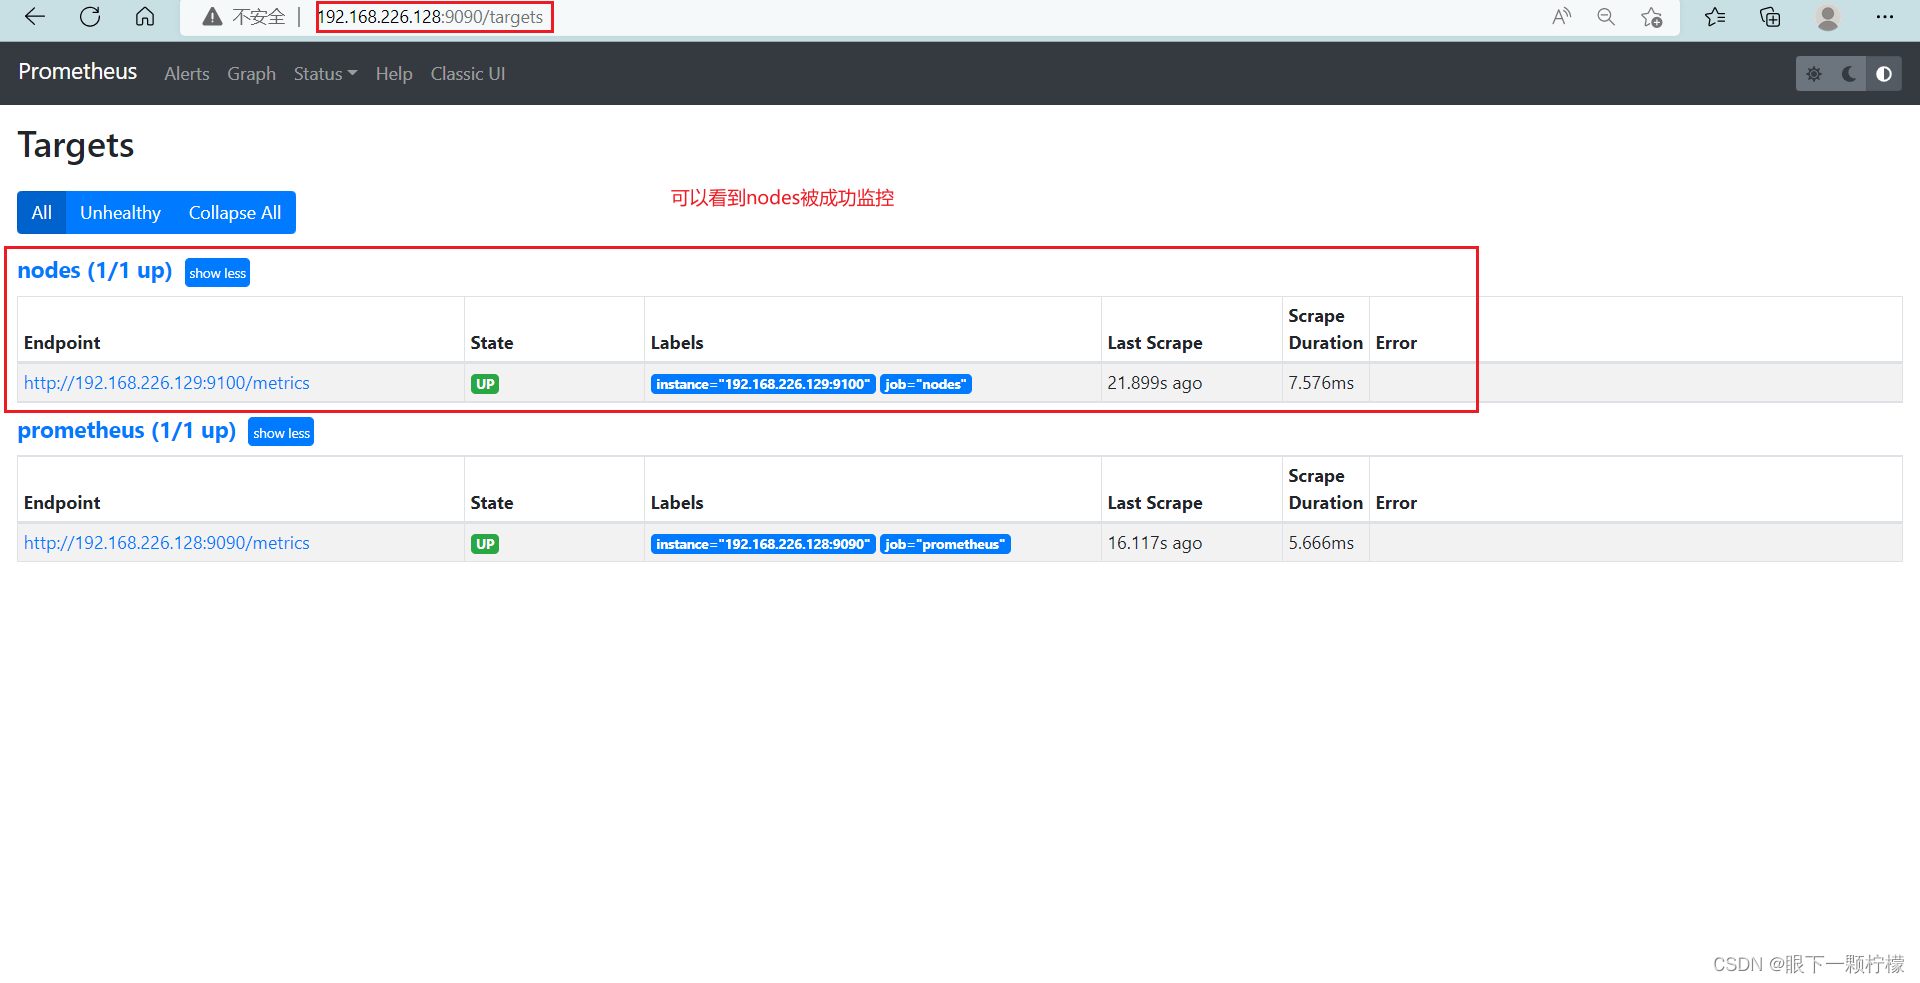Filter by Unhealthy targets
This screenshot has height=983, width=1920.
[120, 213]
